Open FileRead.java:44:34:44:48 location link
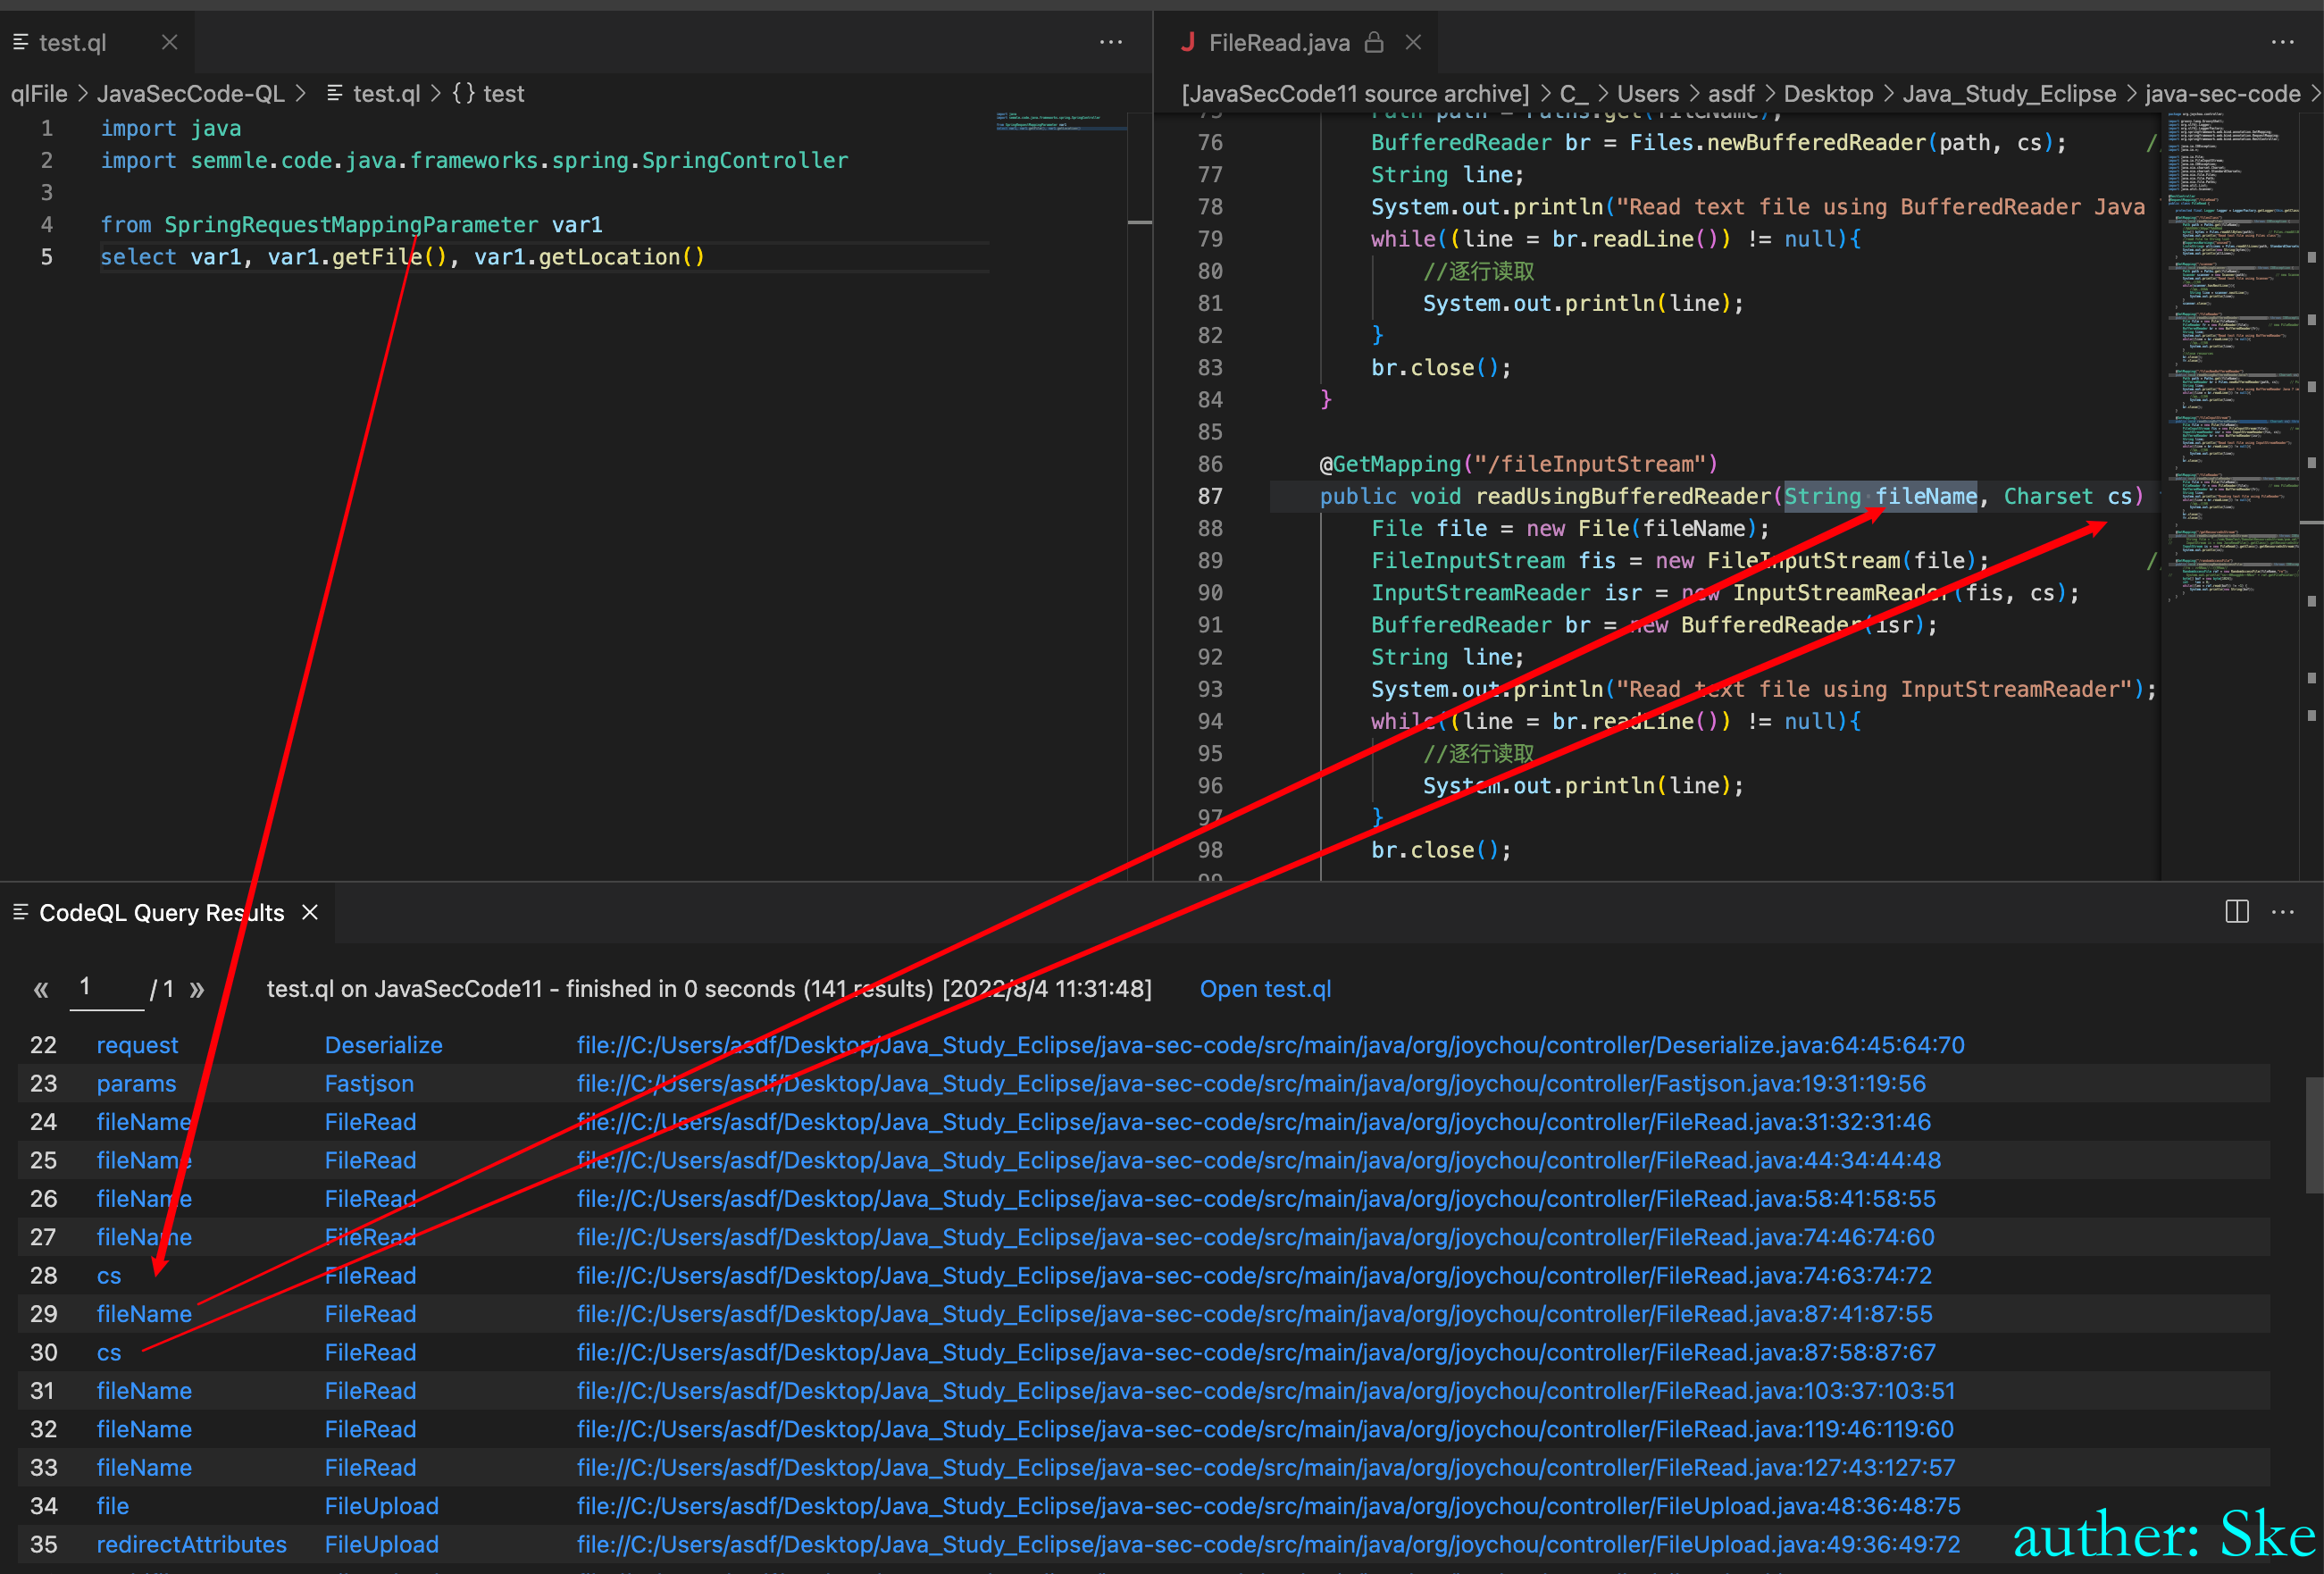The image size is (2324, 1574). coord(1258,1160)
